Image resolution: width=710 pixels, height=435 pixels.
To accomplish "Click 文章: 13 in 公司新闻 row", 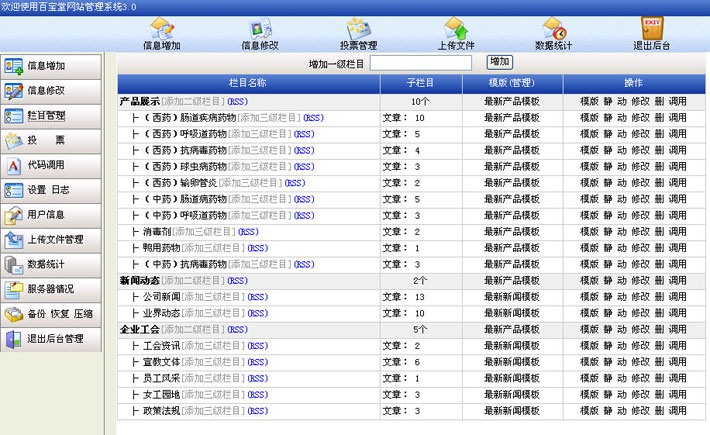I will pos(403,297).
